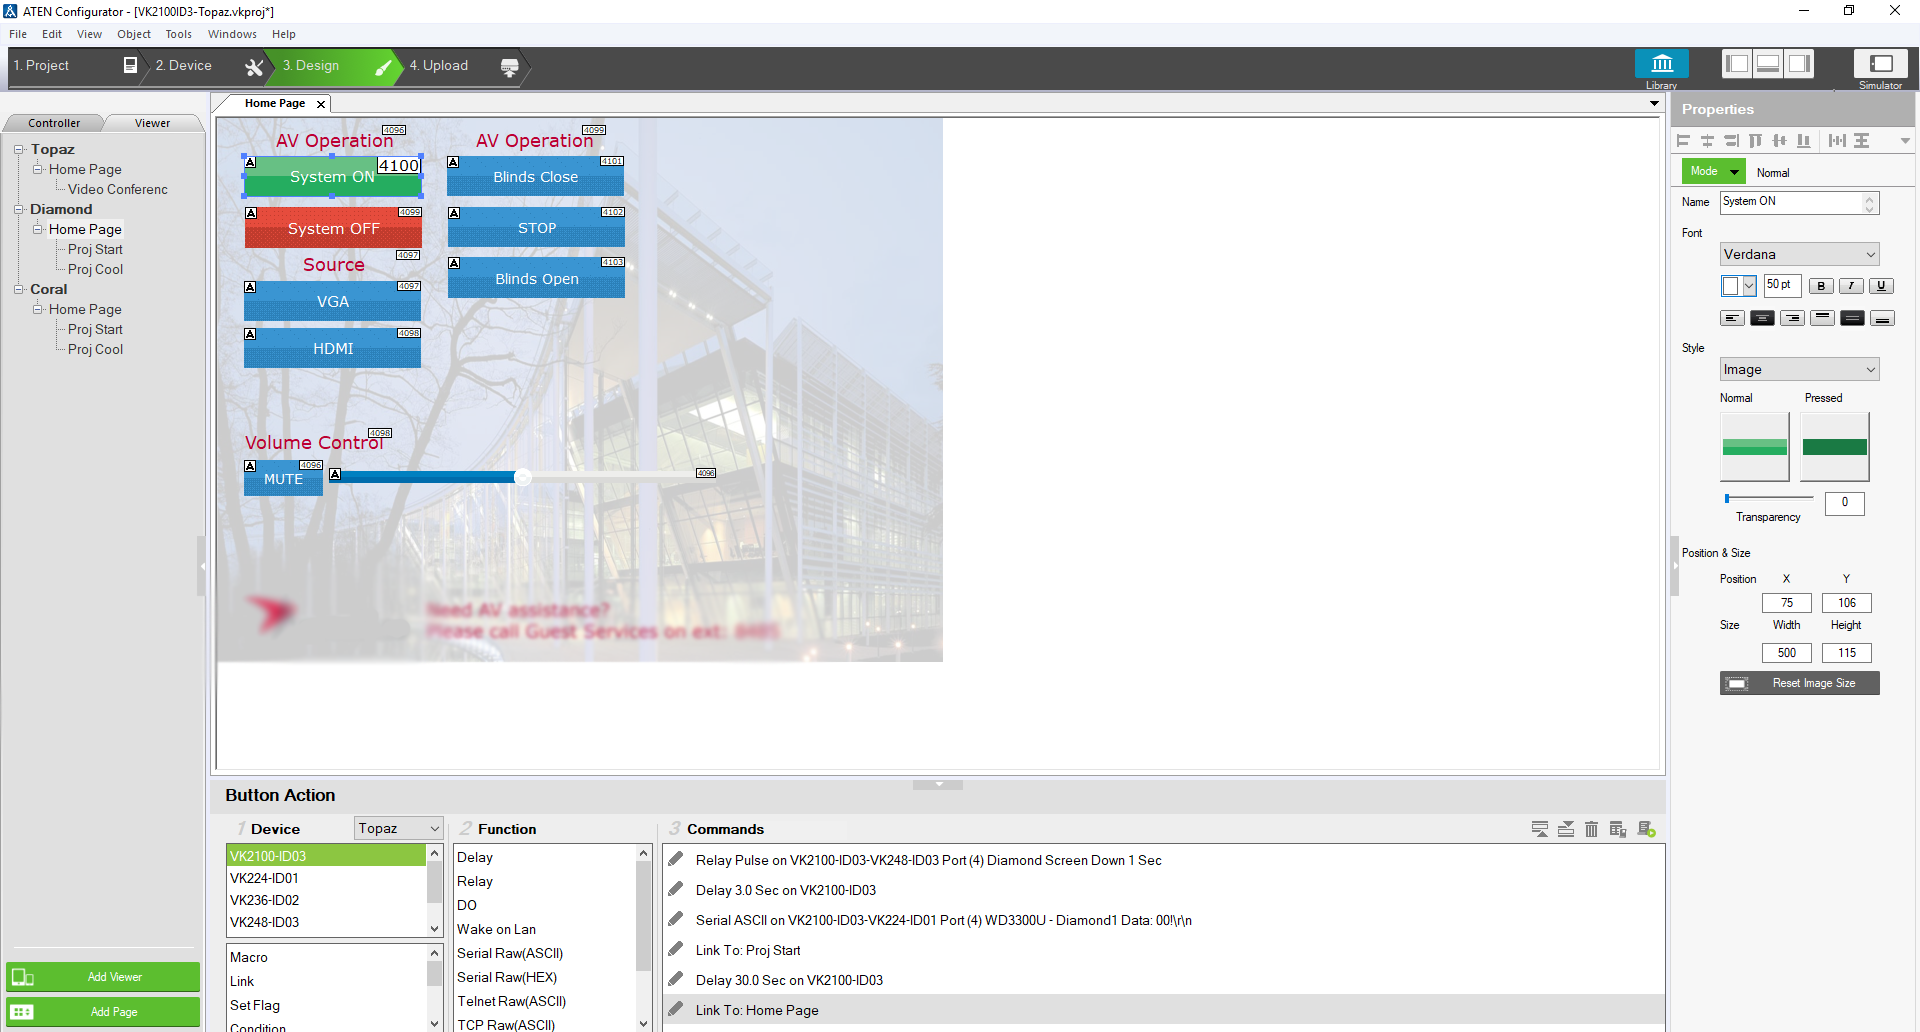Screen dimensions: 1920x1032
Task: Align selected objects to left edge
Action: pos(1683,141)
